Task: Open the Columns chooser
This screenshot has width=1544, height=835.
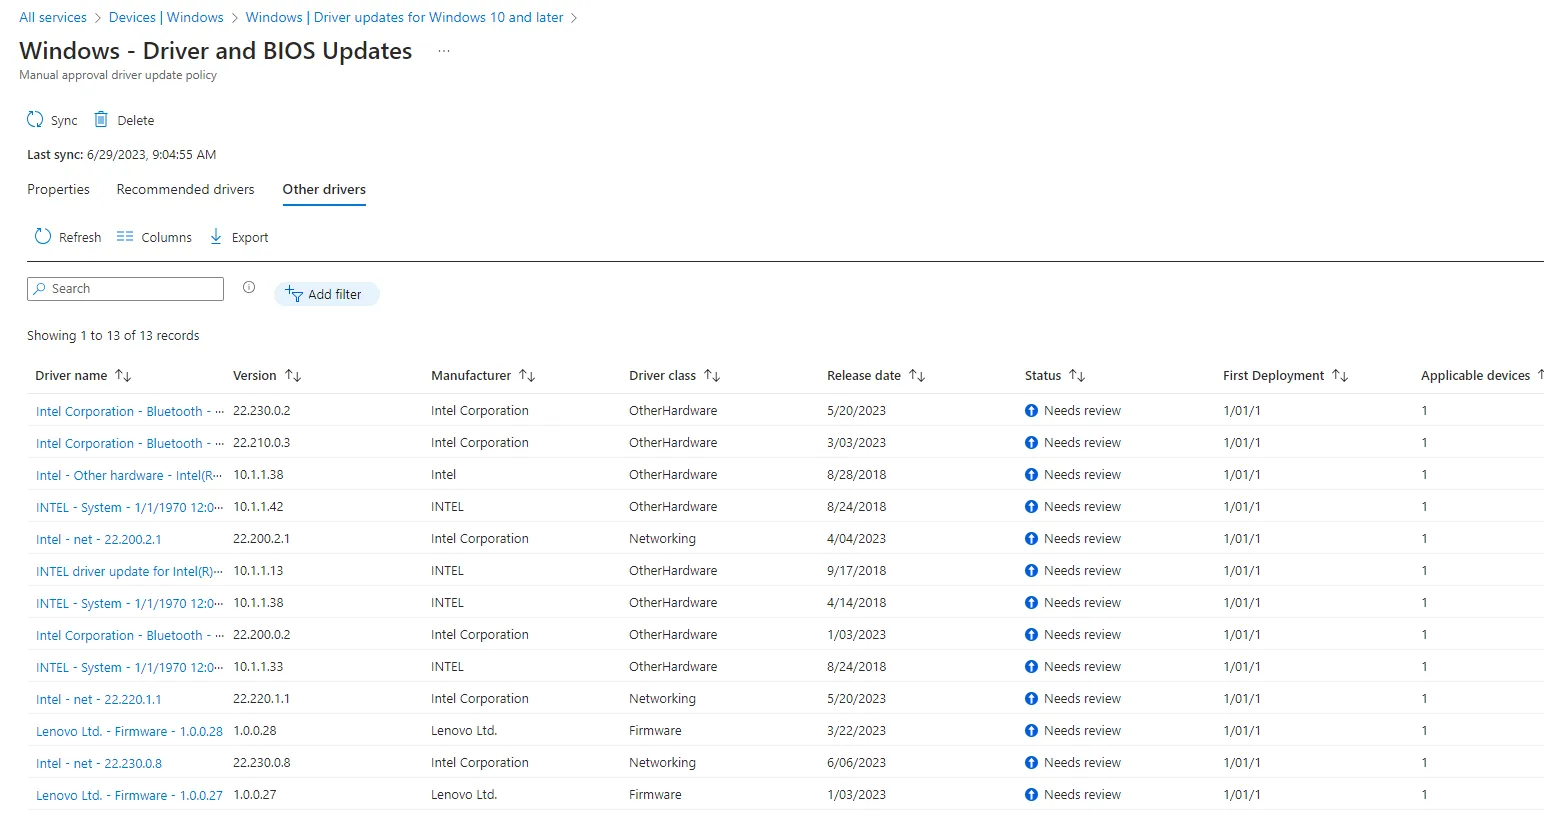Action: (154, 237)
